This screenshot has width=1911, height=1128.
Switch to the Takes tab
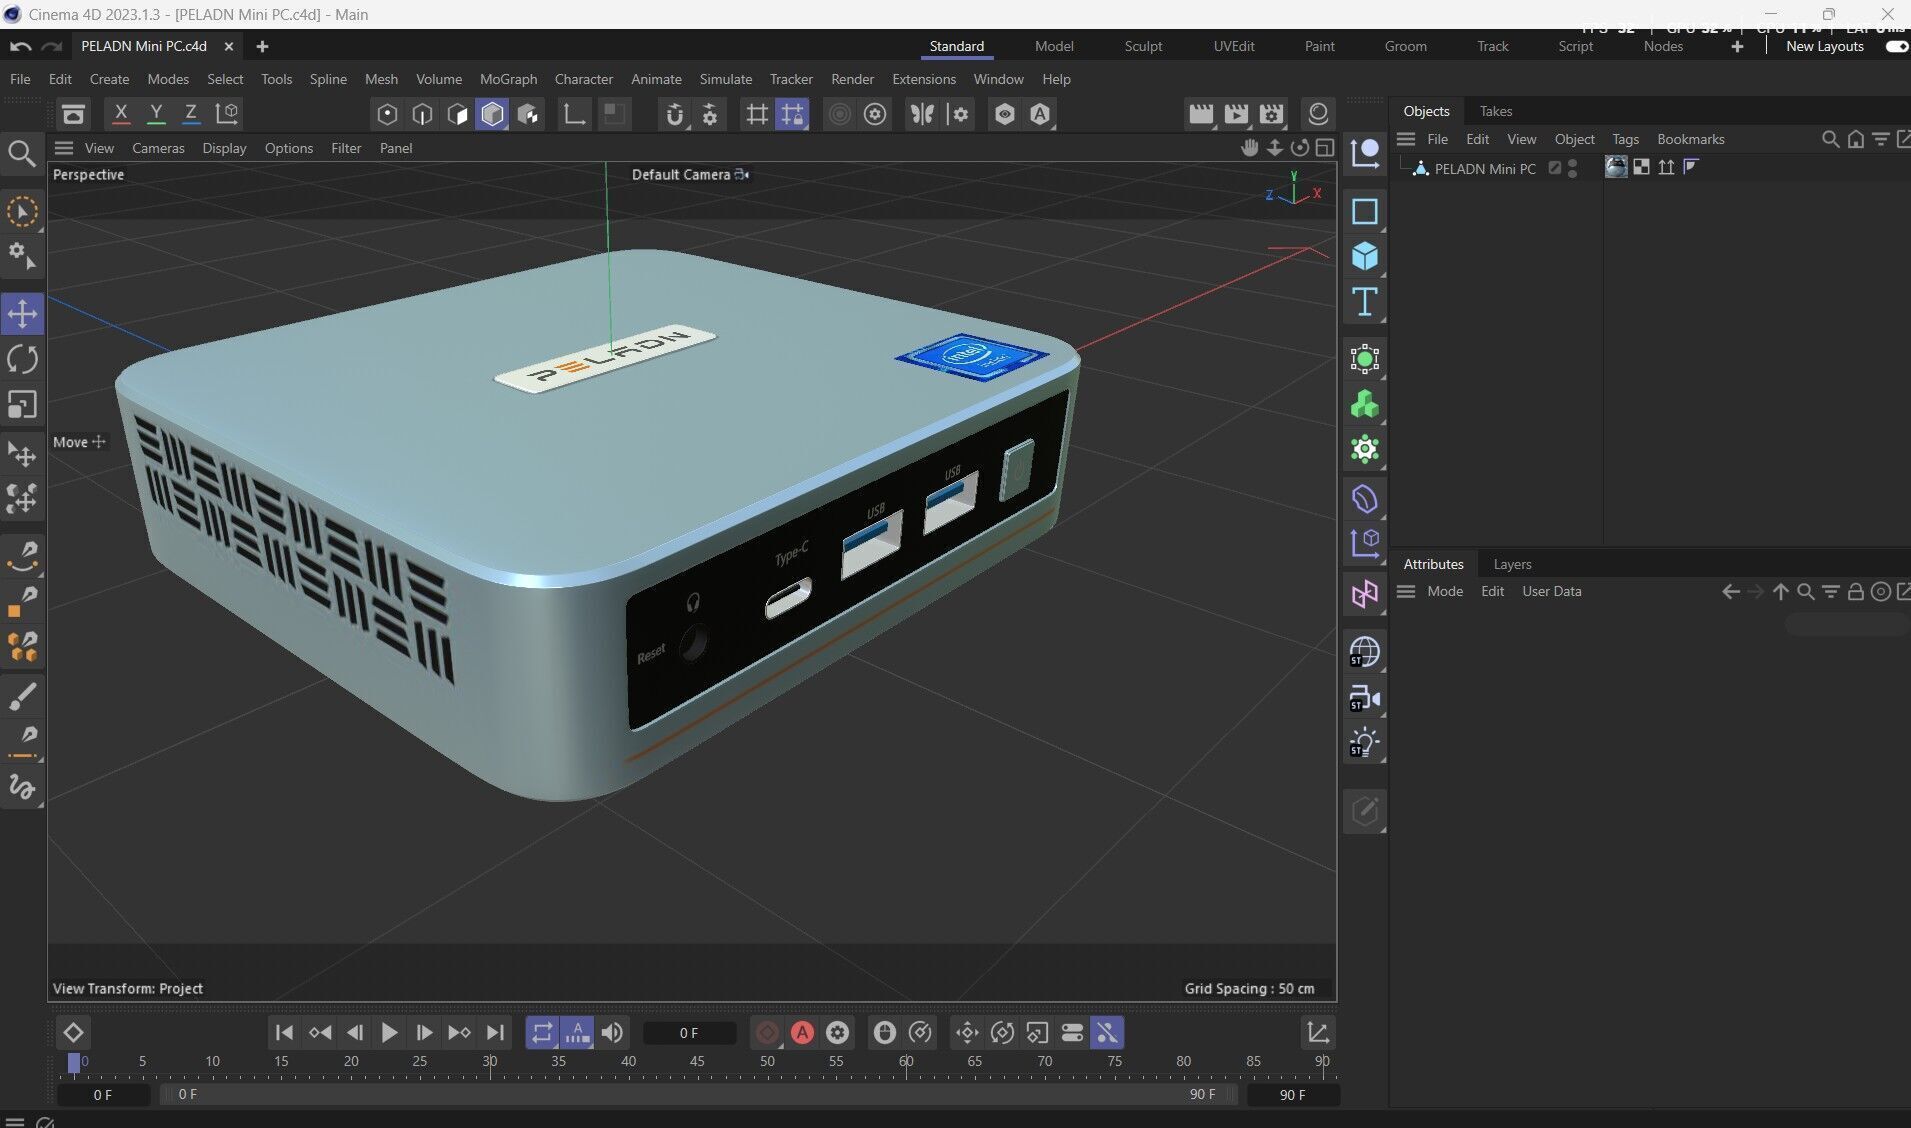coord(1496,111)
